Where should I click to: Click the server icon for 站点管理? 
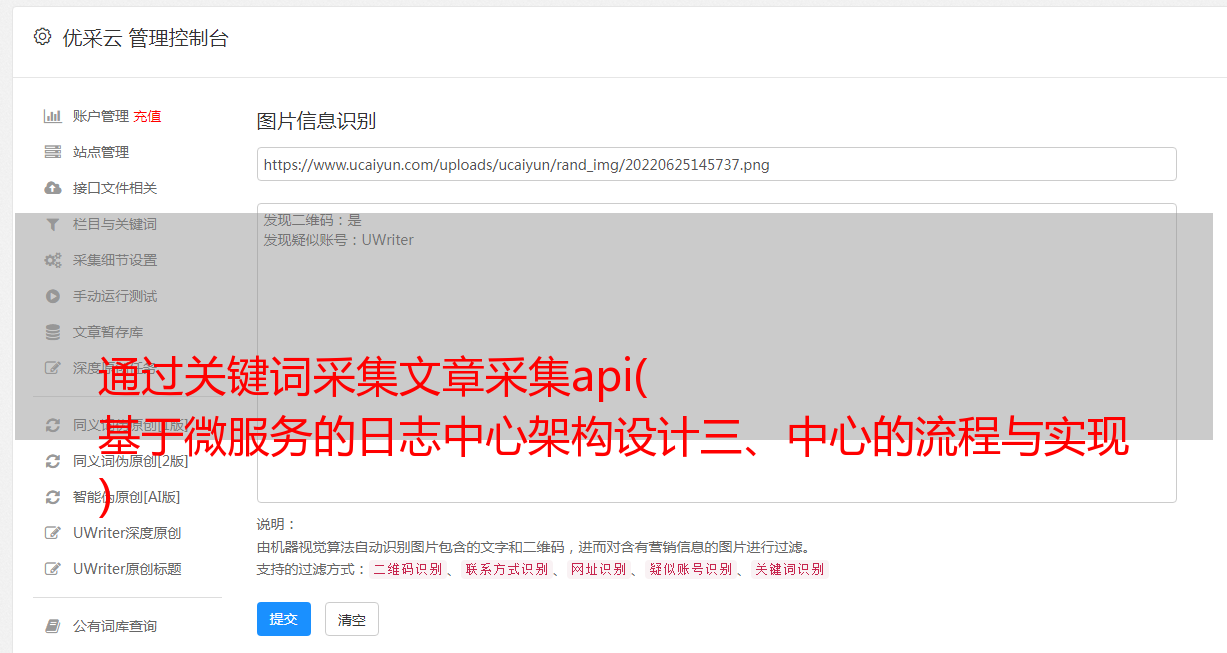(53, 152)
